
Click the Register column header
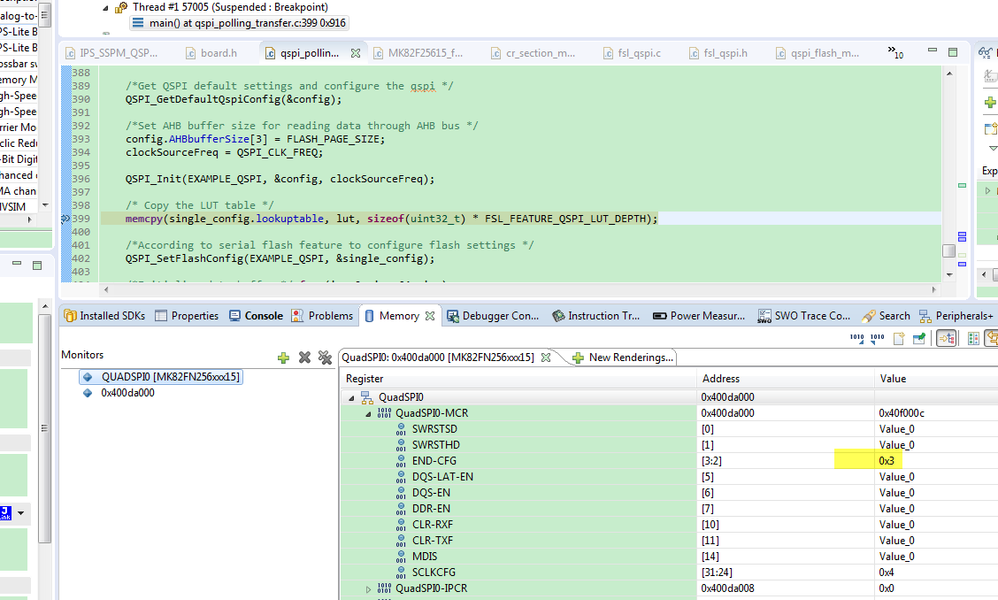point(519,379)
